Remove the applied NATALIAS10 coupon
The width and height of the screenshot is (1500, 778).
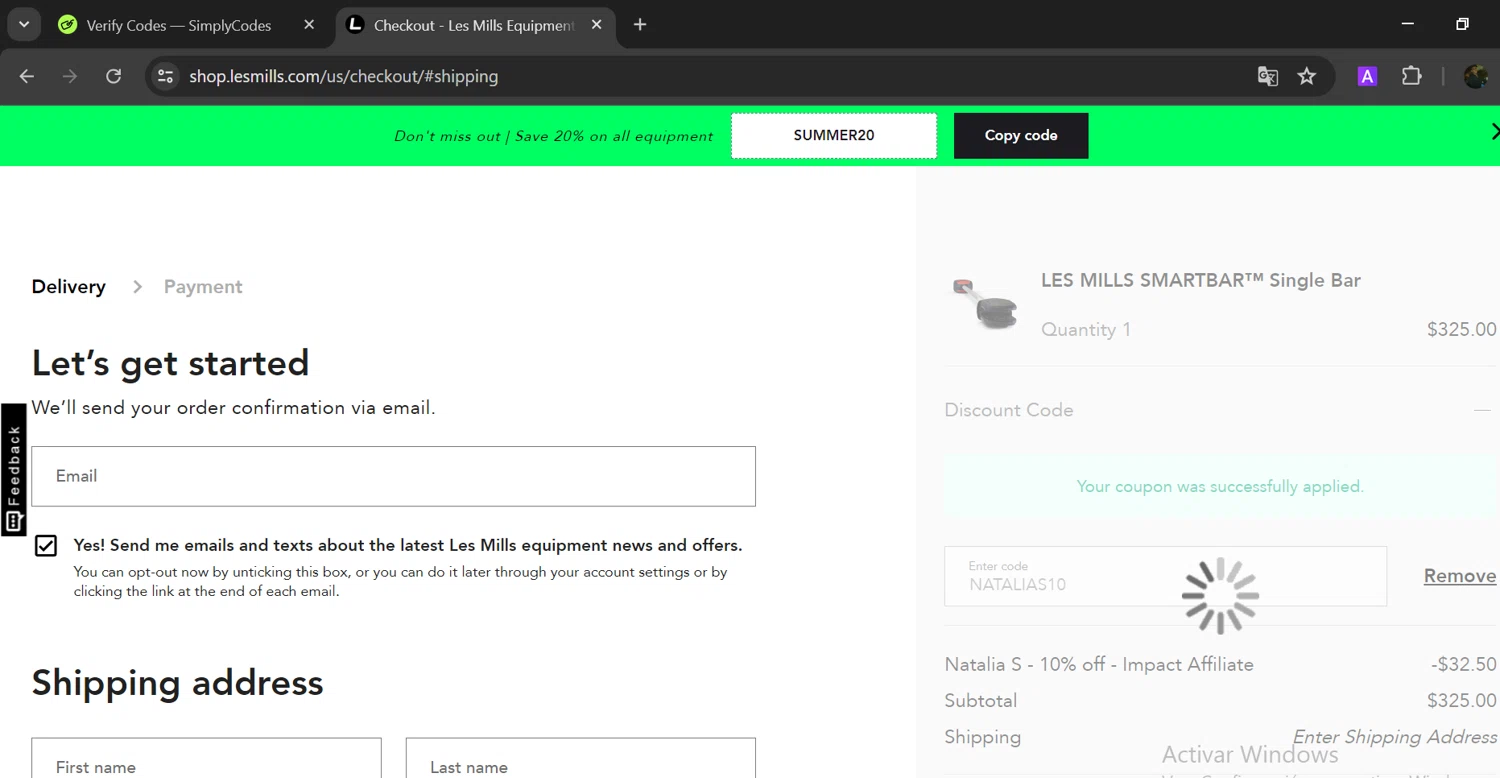1460,576
